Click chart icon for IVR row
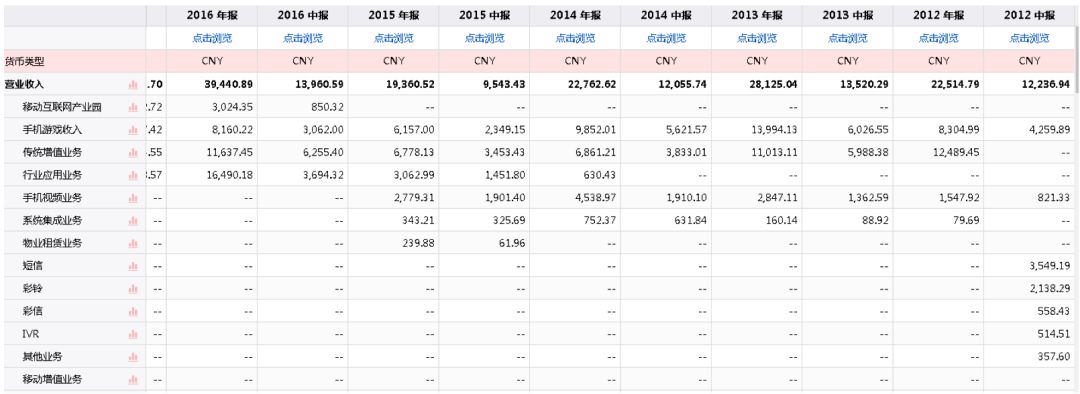The image size is (1080, 394). [133, 335]
